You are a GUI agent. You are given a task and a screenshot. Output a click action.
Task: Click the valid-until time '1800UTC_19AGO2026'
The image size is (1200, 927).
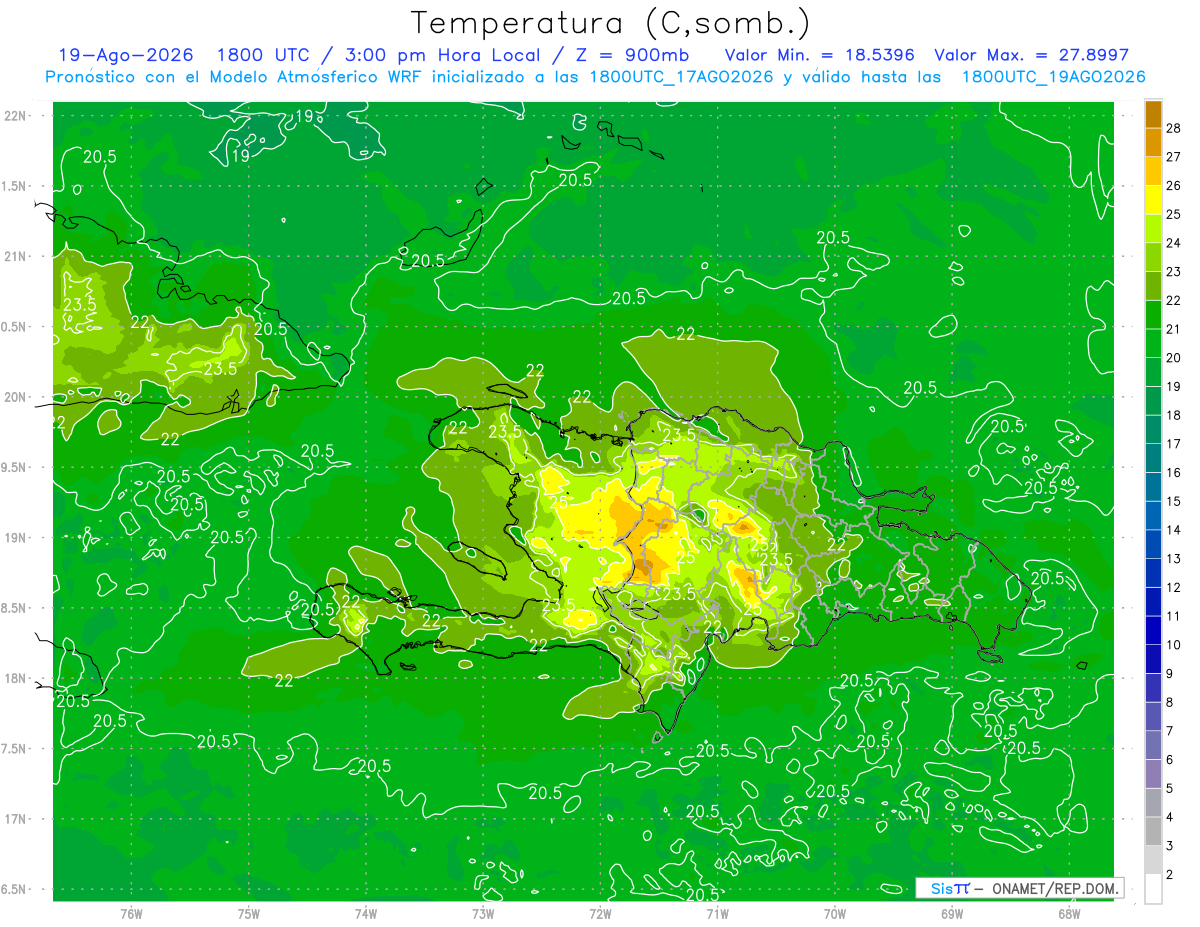point(1053,76)
